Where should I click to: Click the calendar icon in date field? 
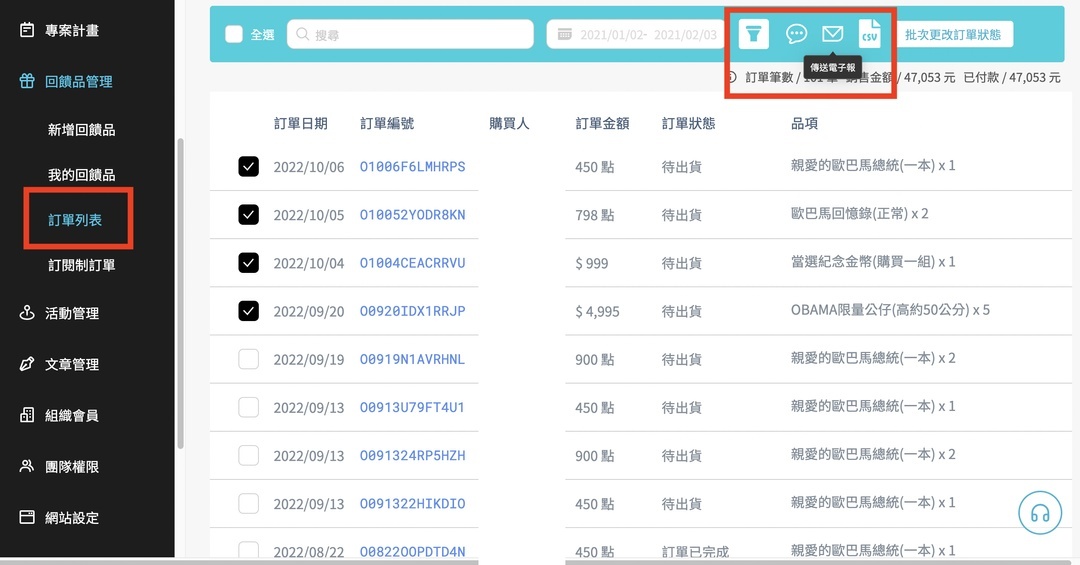tap(565, 34)
